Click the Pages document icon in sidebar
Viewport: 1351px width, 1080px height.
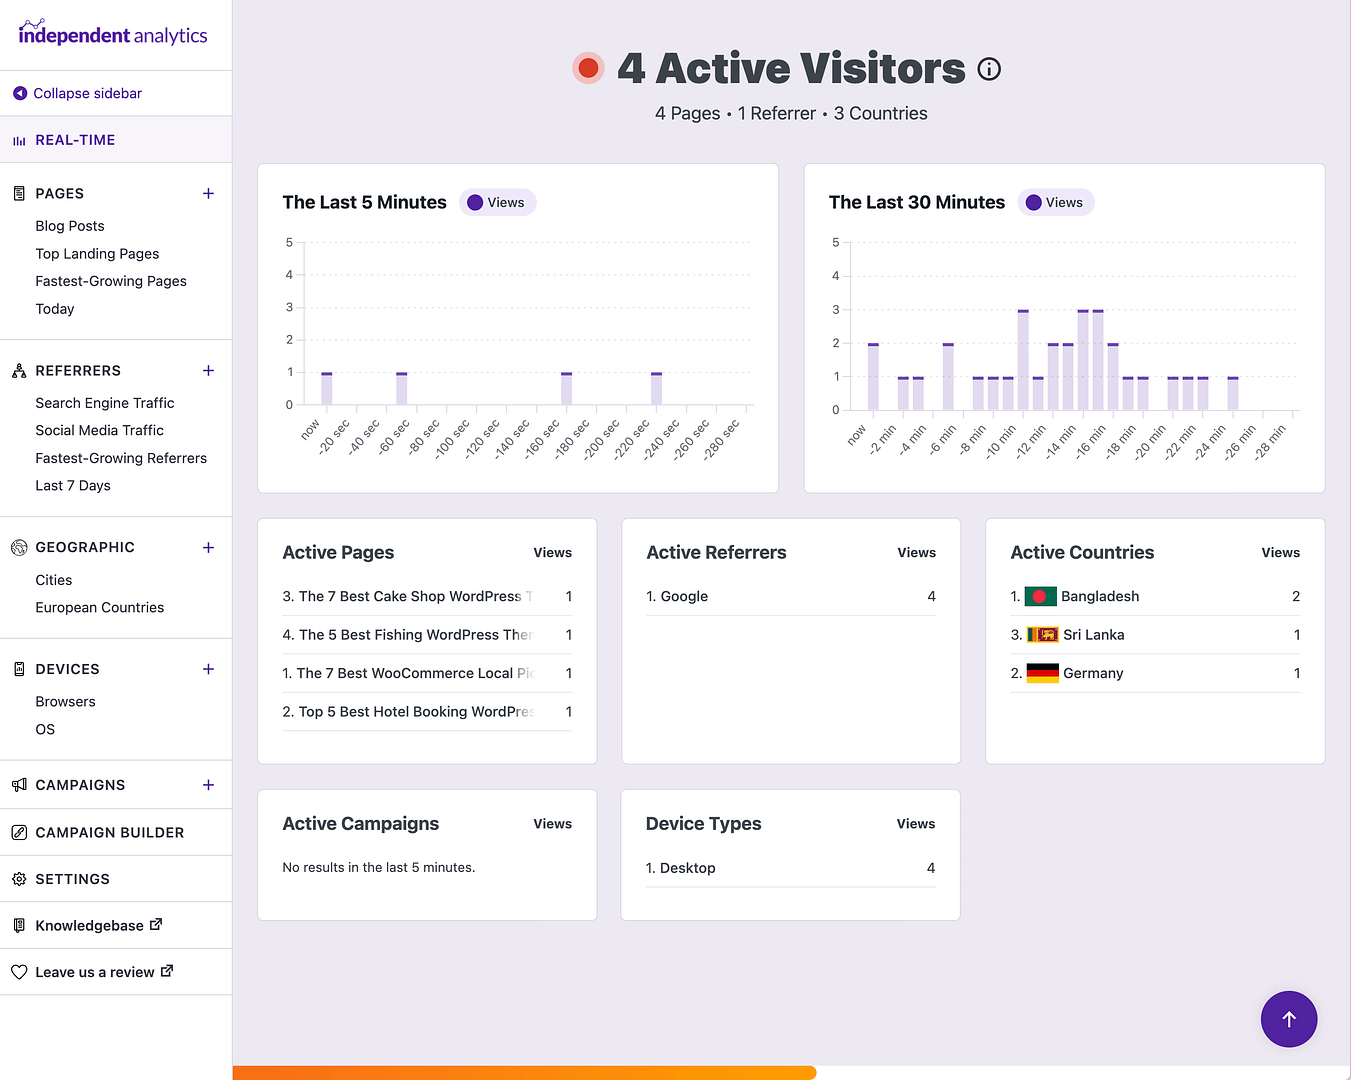tap(18, 193)
